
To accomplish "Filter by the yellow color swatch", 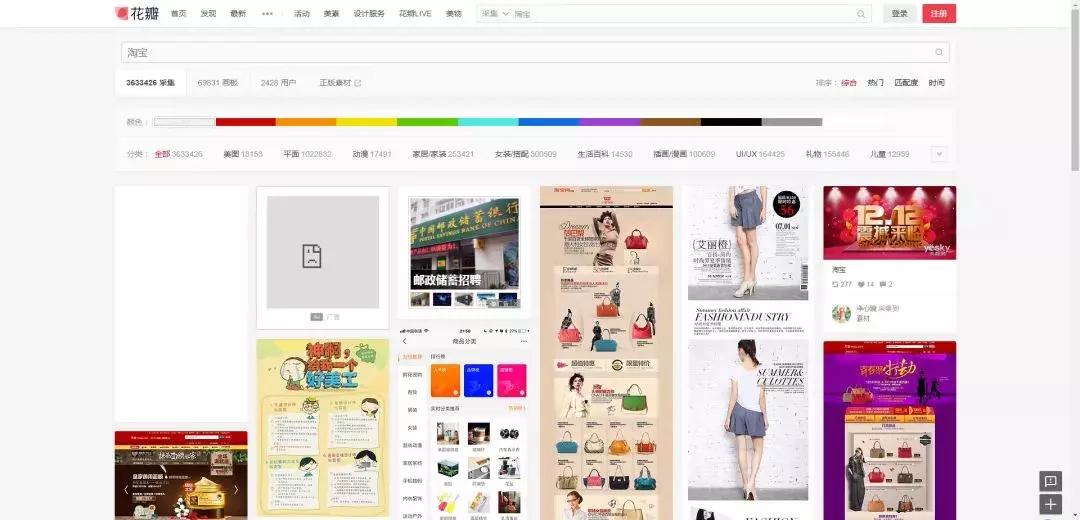I will 367,122.
